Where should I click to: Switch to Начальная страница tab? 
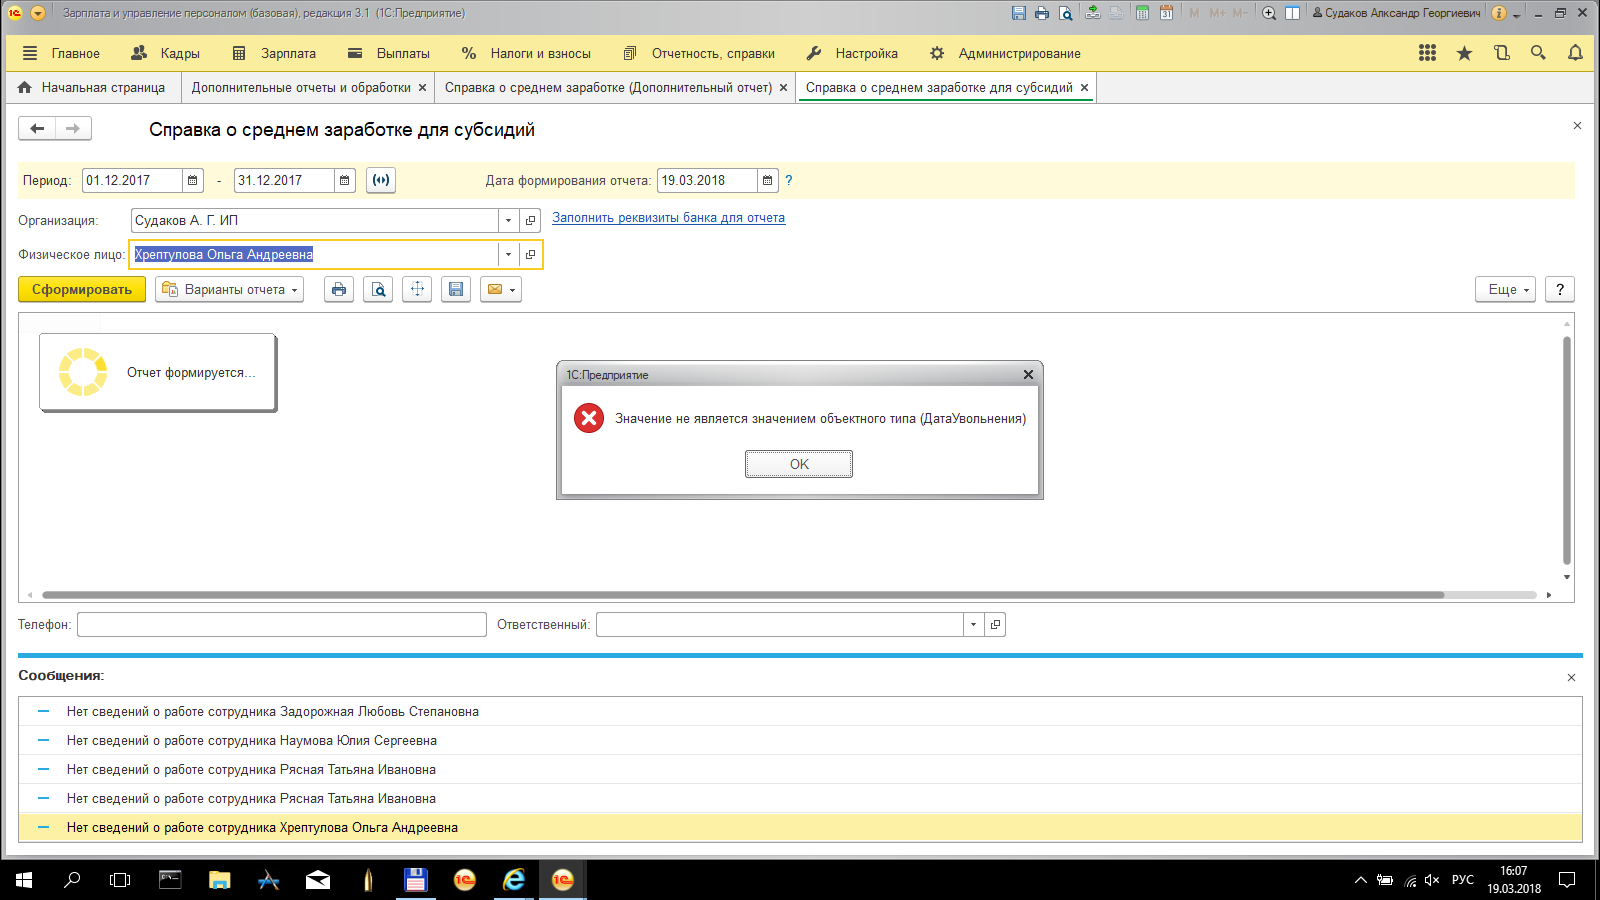click(x=92, y=87)
